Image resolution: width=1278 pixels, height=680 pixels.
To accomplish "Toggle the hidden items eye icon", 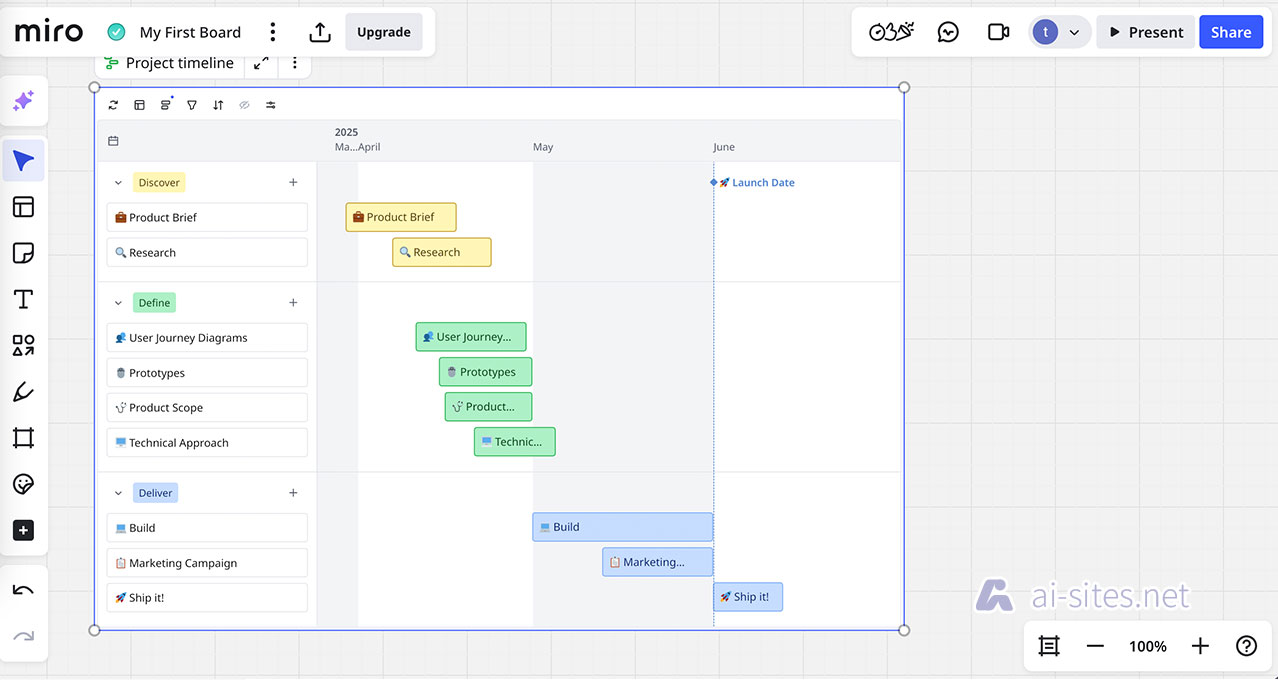I will tap(244, 105).
